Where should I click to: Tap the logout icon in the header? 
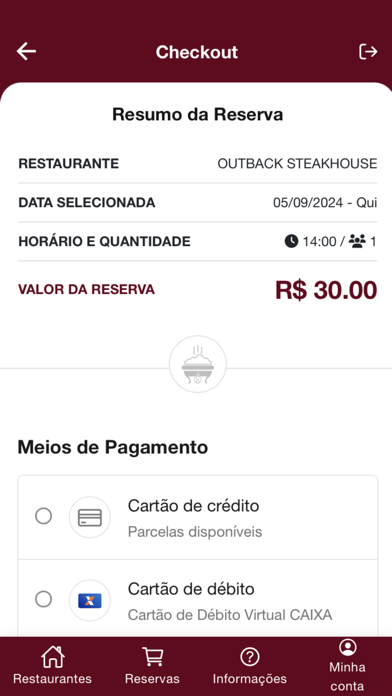pos(368,51)
